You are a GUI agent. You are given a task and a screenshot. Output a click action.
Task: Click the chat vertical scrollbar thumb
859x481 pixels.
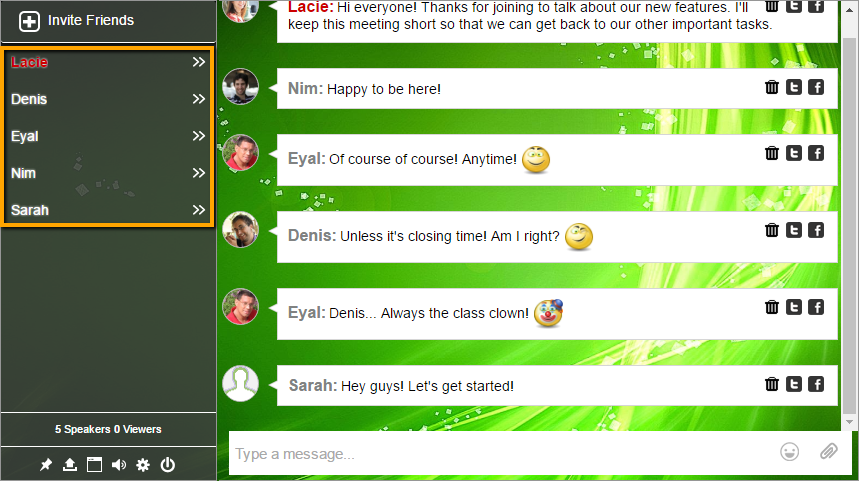[849, 225]
